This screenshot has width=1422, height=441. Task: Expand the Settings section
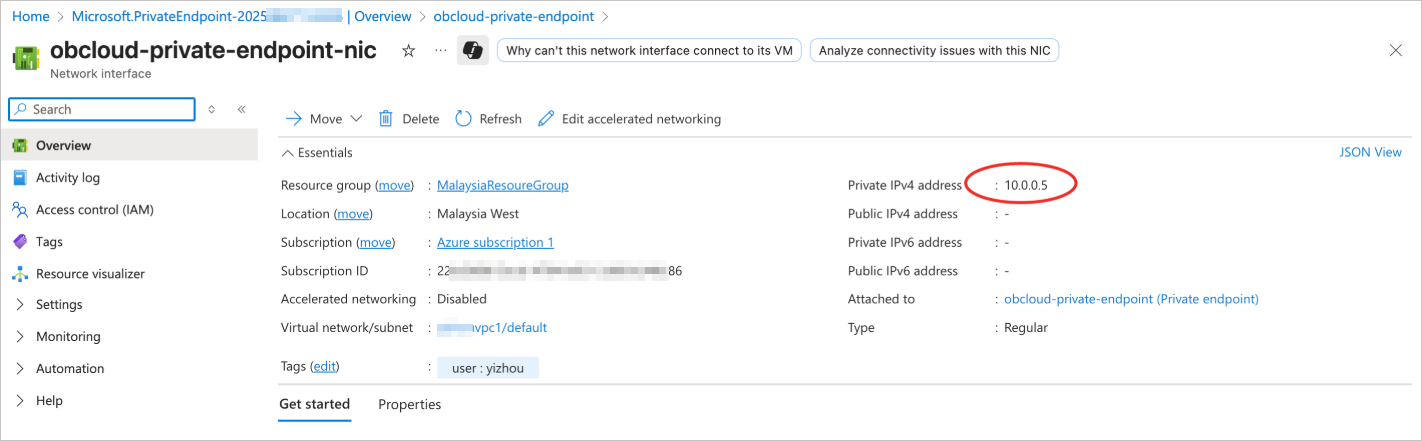point(59,305)
